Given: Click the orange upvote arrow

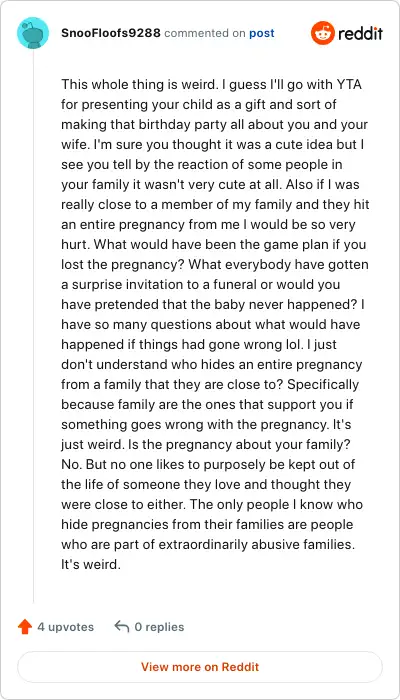Looking at the screenshot, I should (25, 627).
